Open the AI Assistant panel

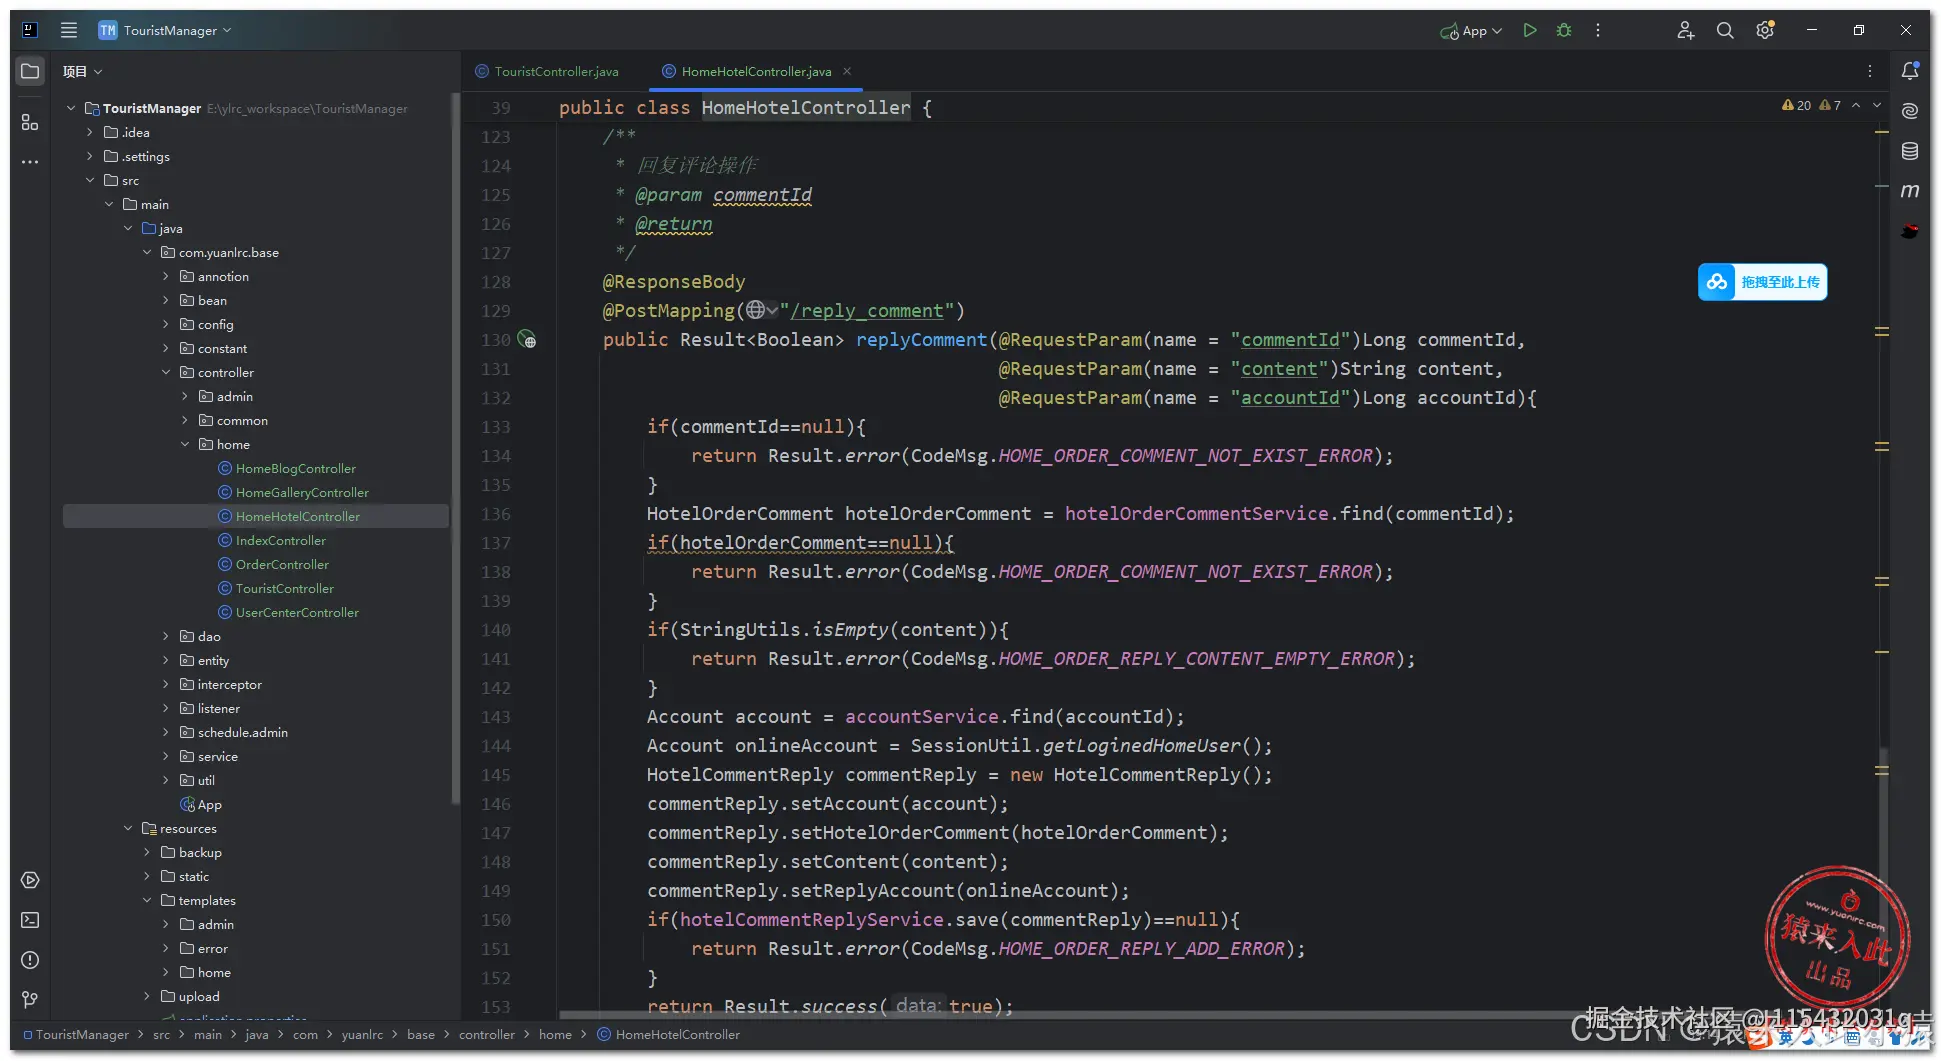click(1910, 111)
